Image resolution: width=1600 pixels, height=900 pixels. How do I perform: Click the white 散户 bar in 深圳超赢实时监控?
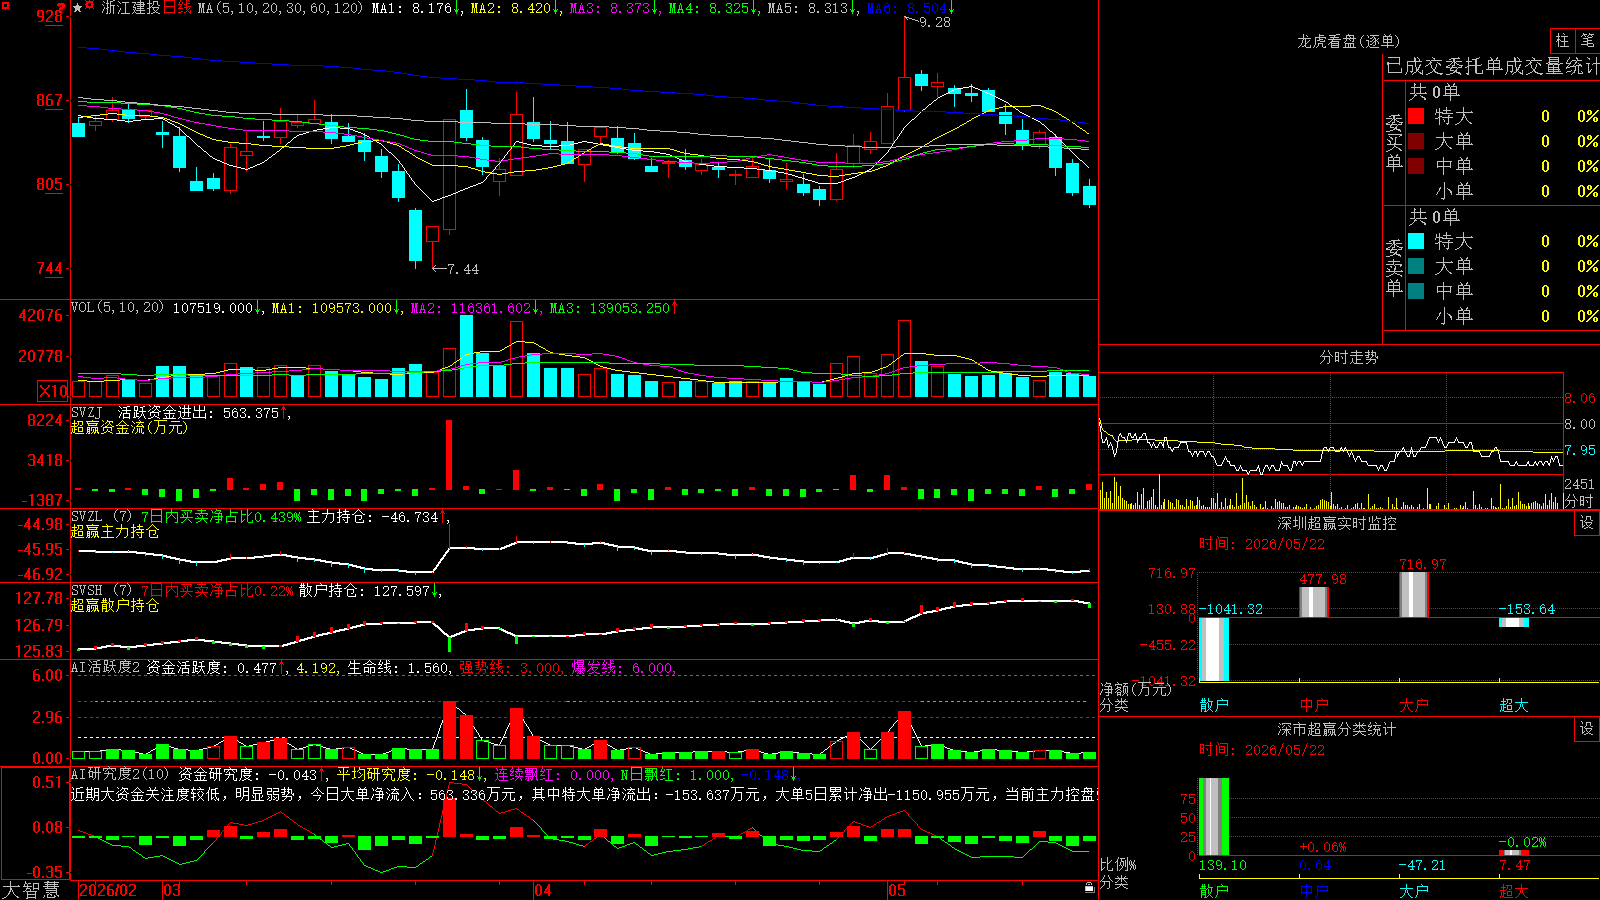coord(1214,650)
